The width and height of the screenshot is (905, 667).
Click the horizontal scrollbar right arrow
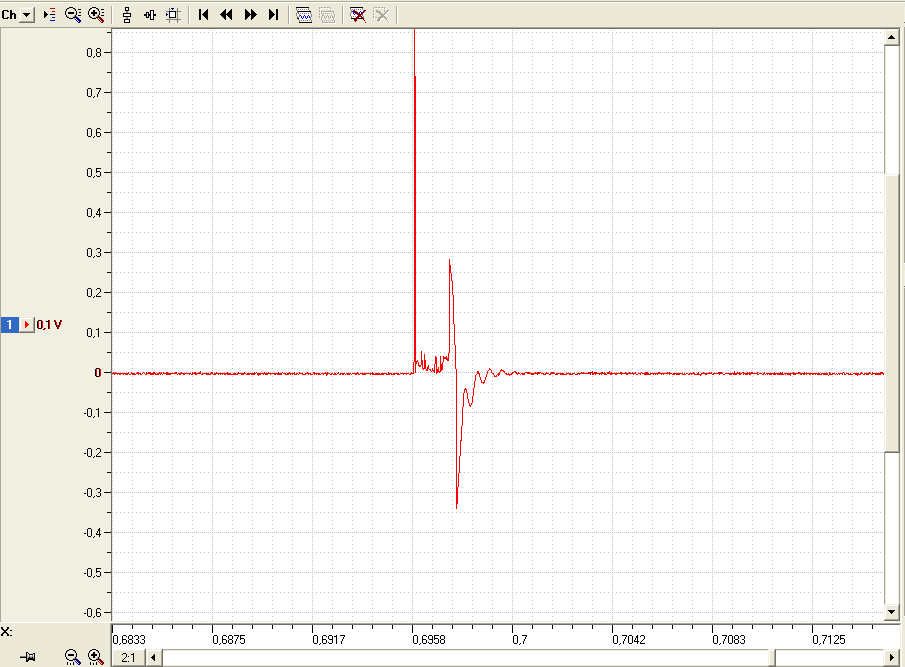pos(892,658)
